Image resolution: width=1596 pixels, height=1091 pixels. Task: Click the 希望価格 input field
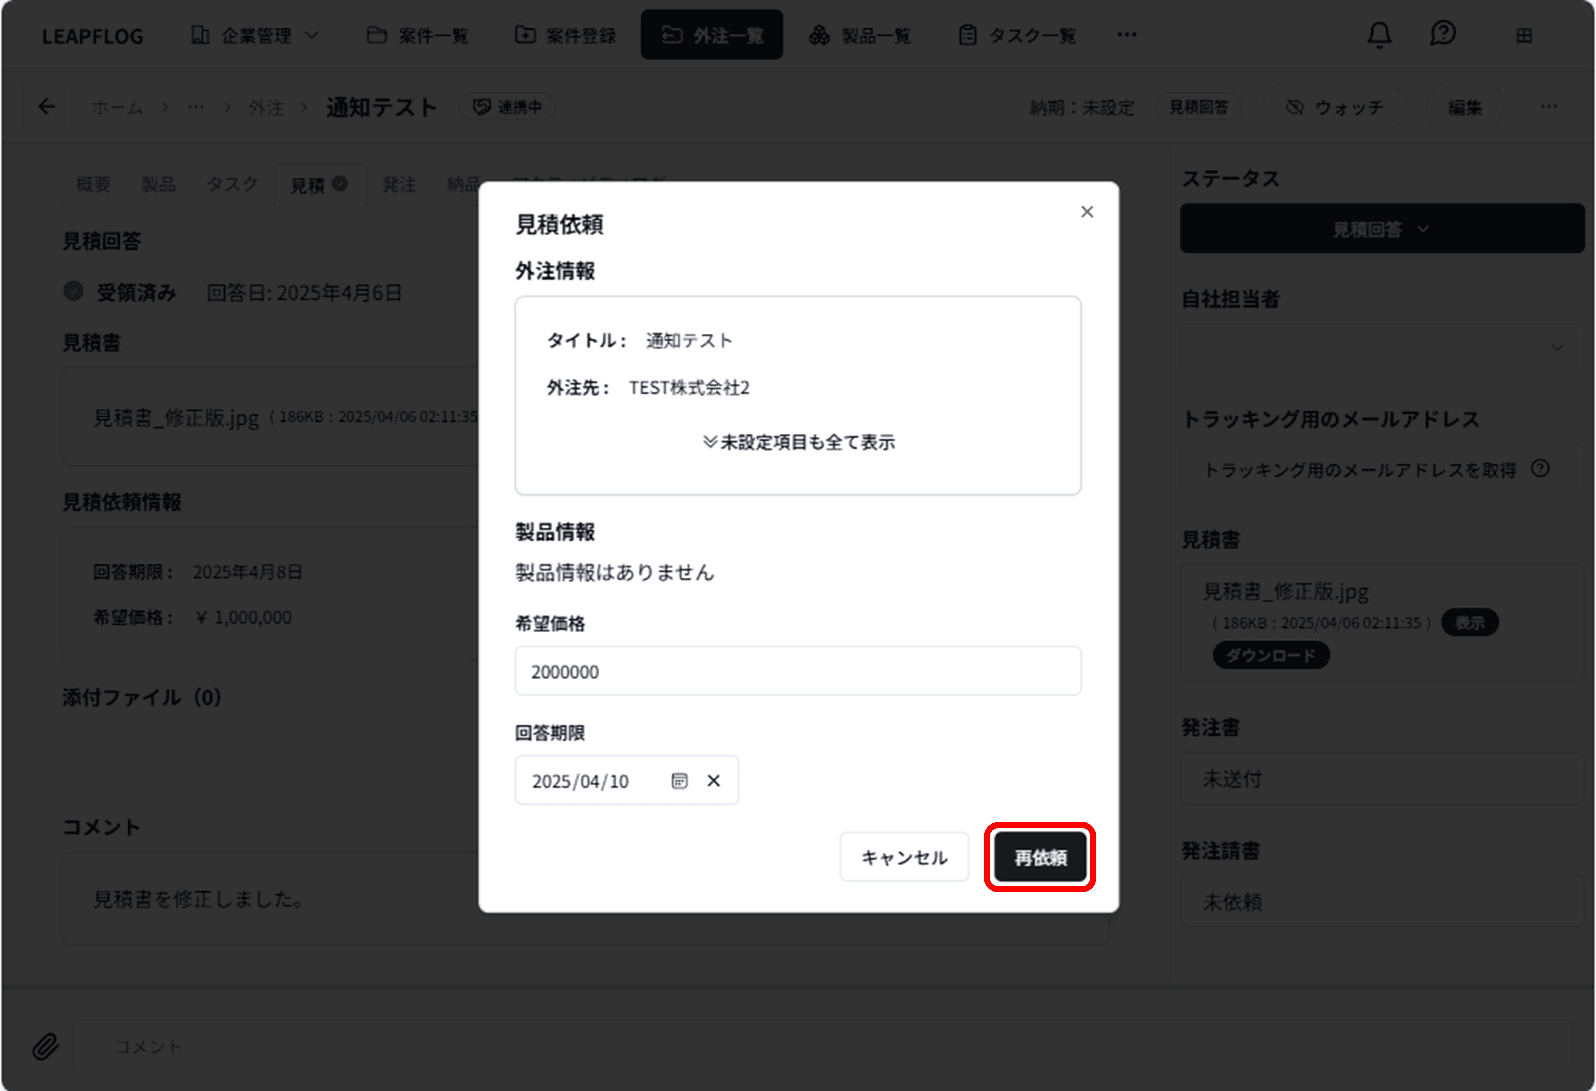pos(798,671)
